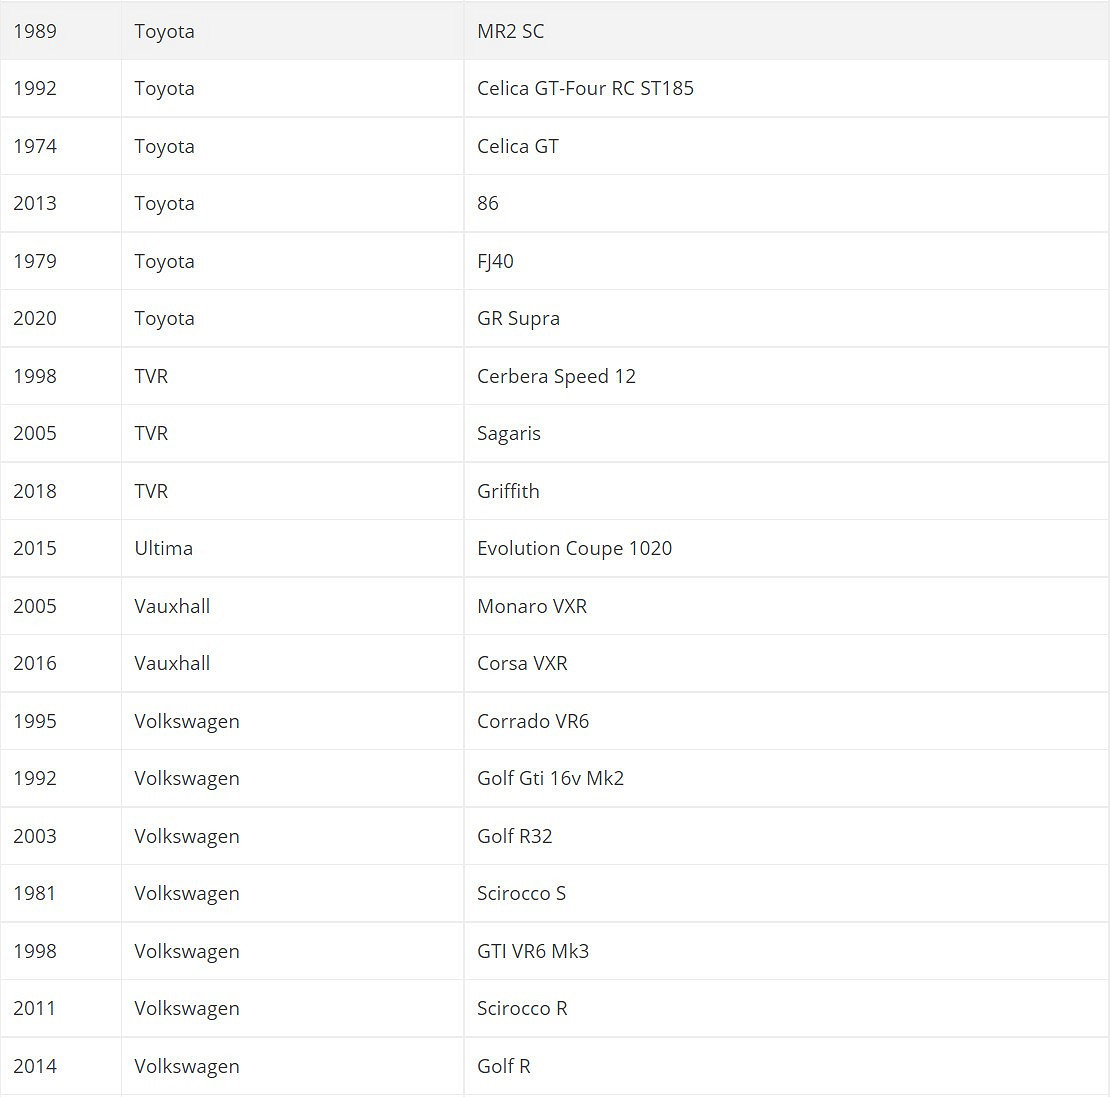Click the Scirocco R cell

[x=522, y=1008]
